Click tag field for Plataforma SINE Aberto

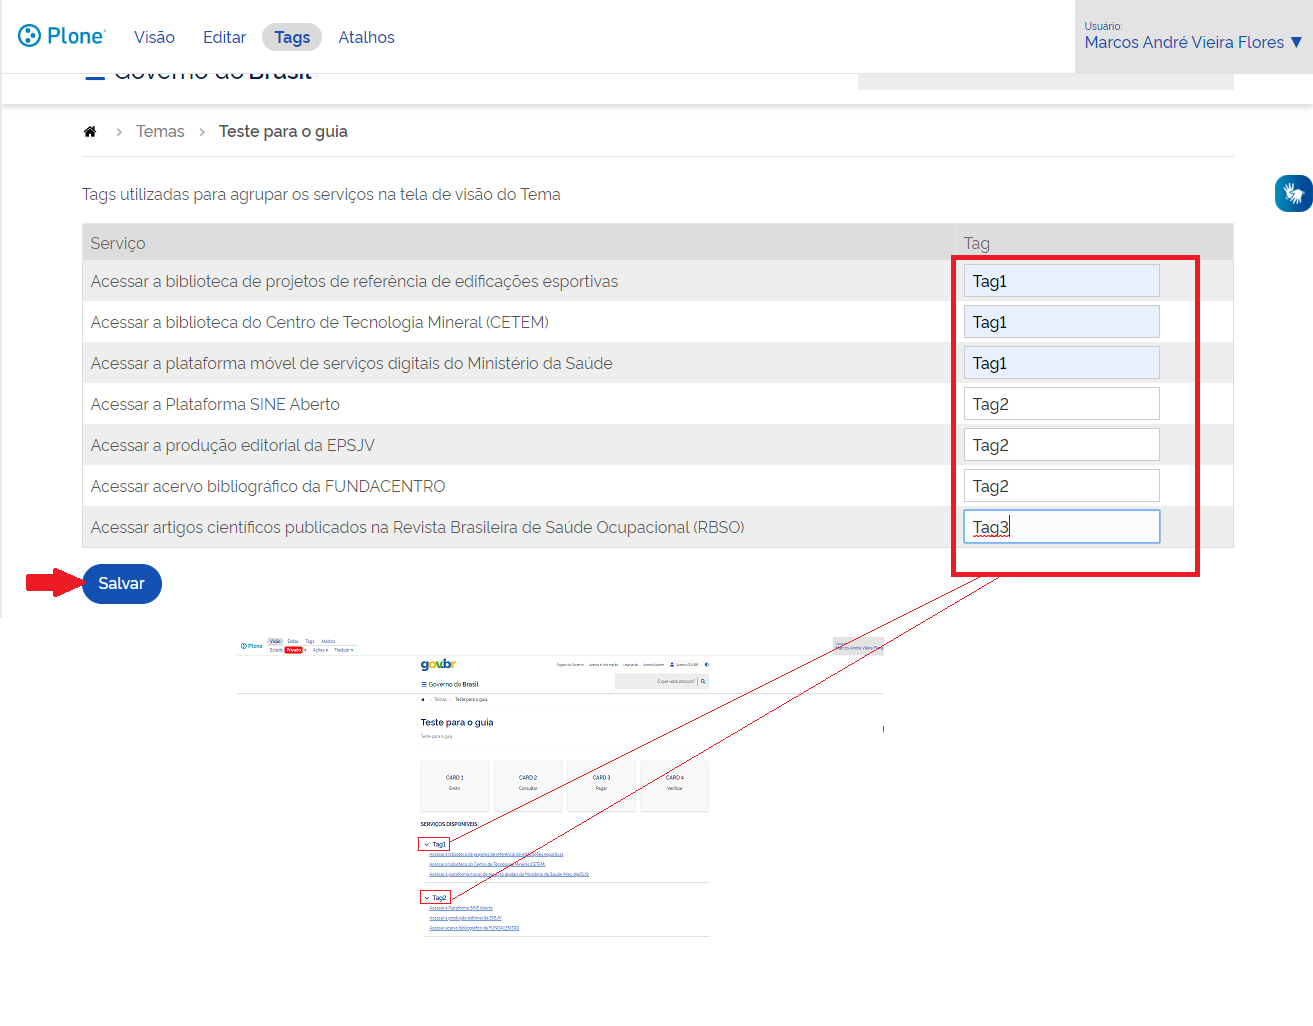[1060, 404]
